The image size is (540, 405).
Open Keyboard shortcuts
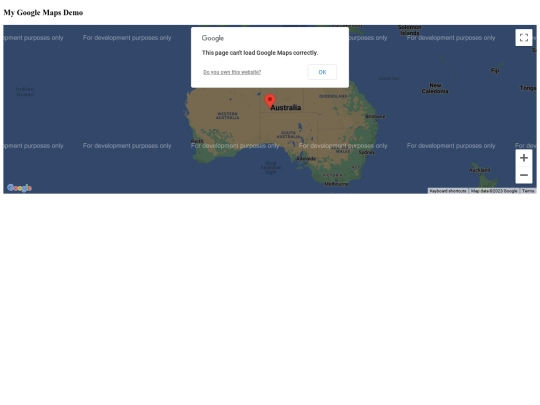click(448, 191)
